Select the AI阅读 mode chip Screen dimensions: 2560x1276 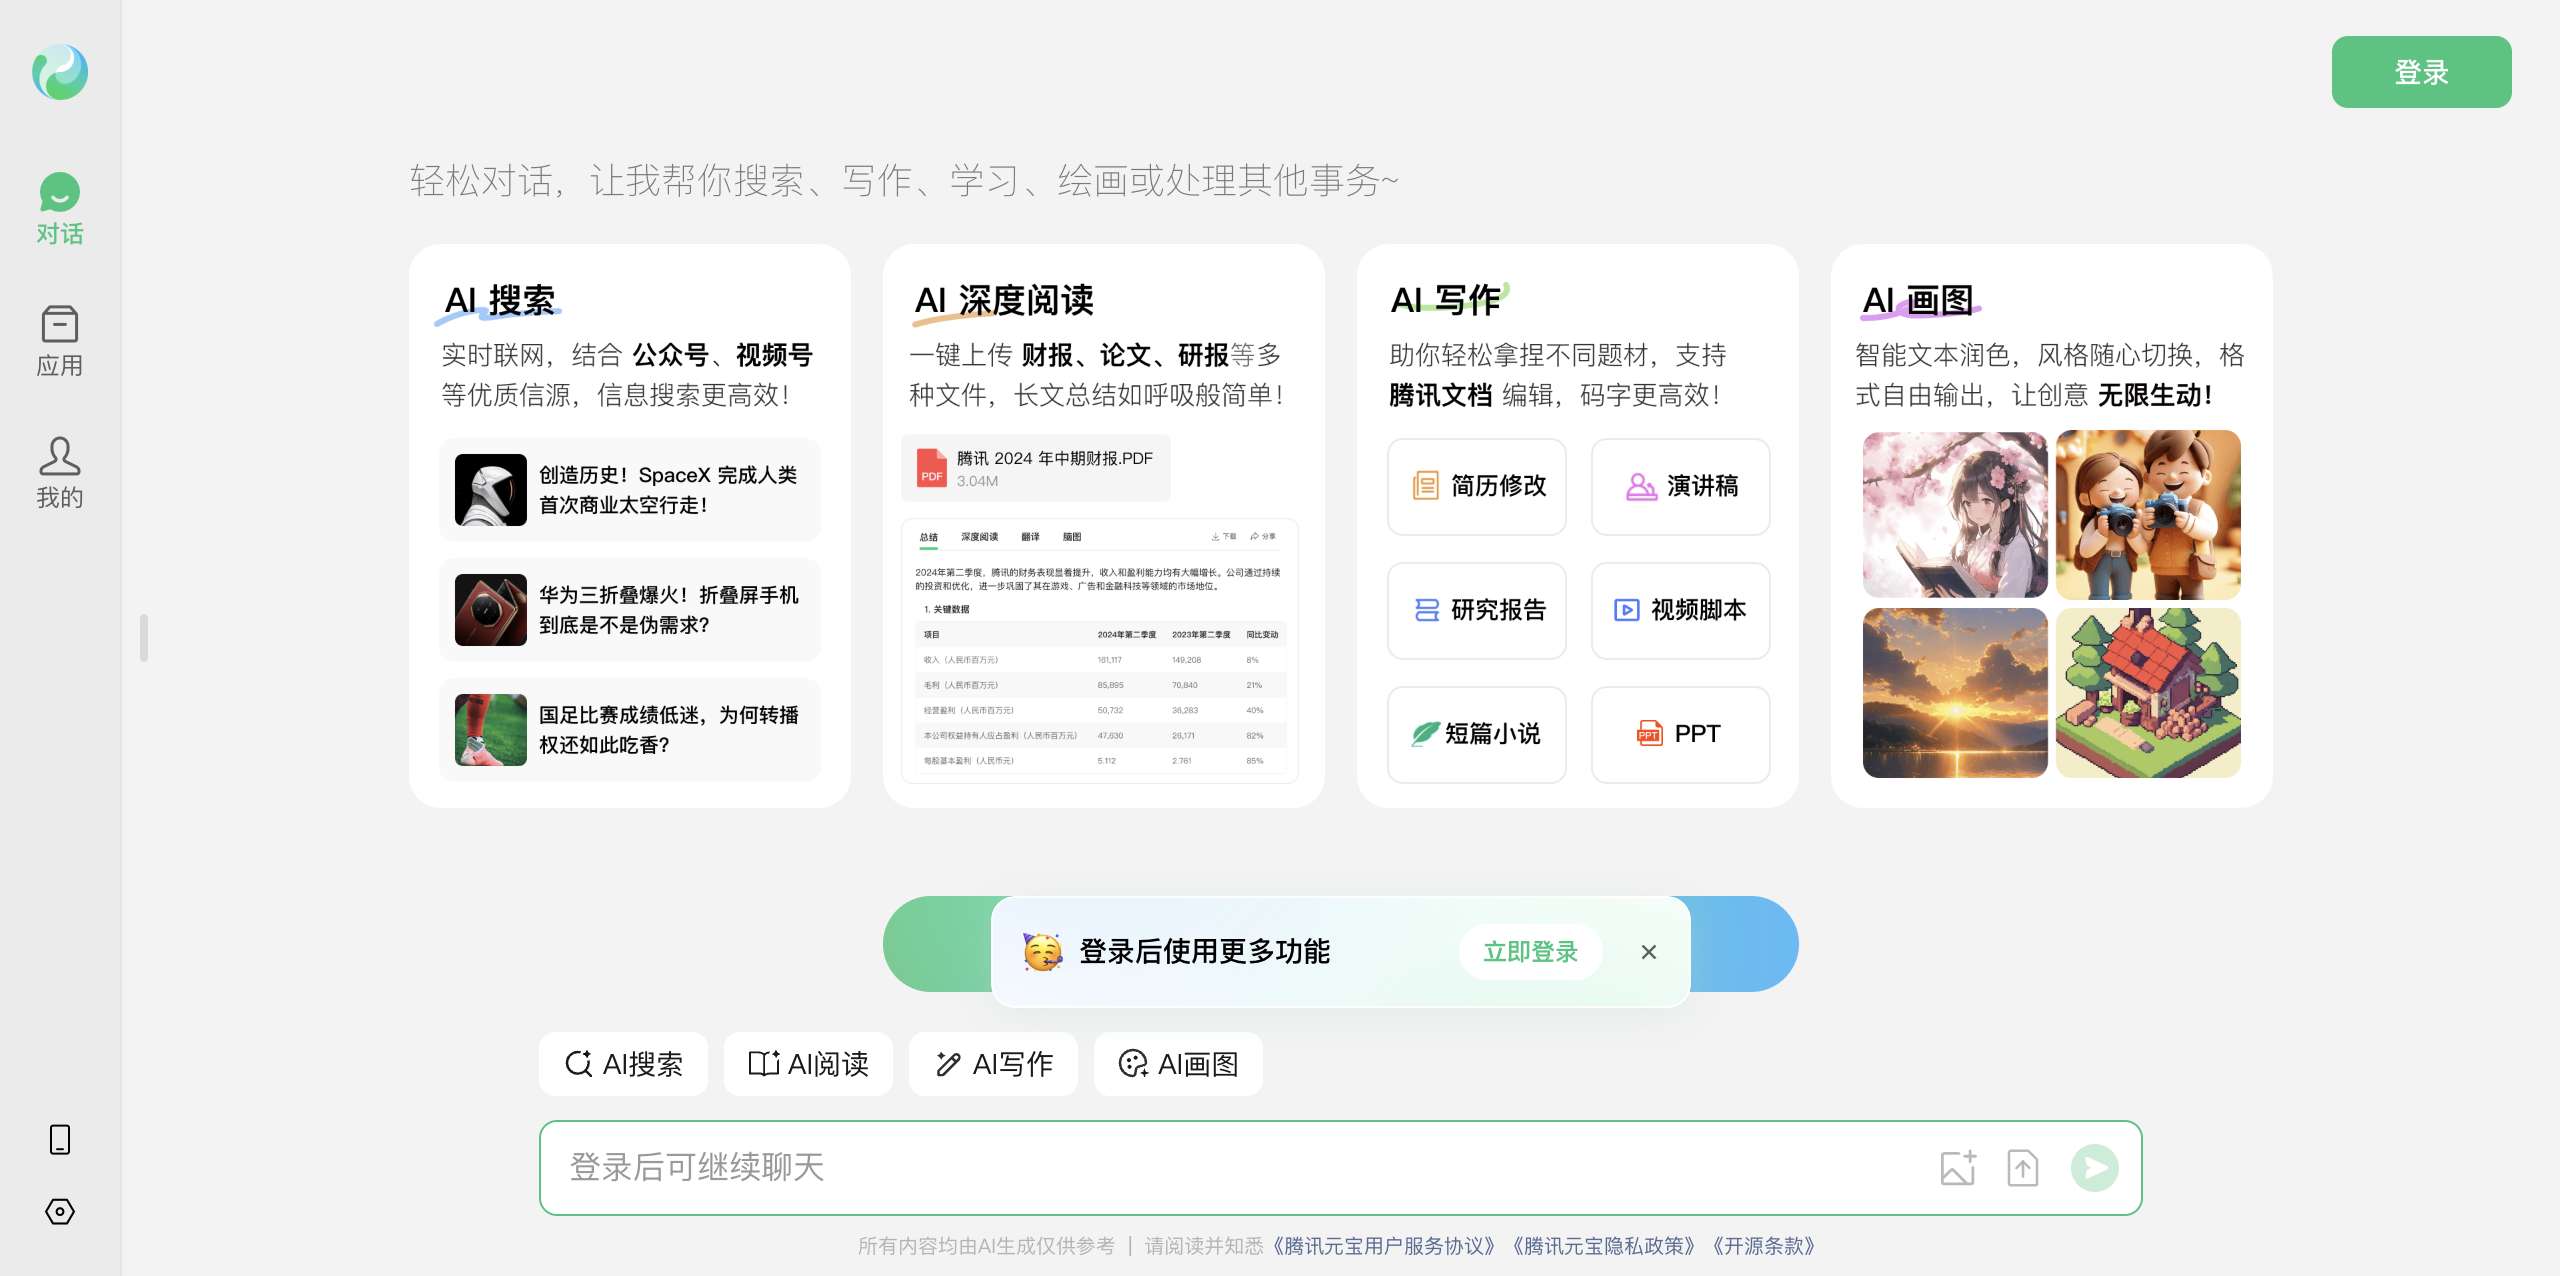[808, 1064]
